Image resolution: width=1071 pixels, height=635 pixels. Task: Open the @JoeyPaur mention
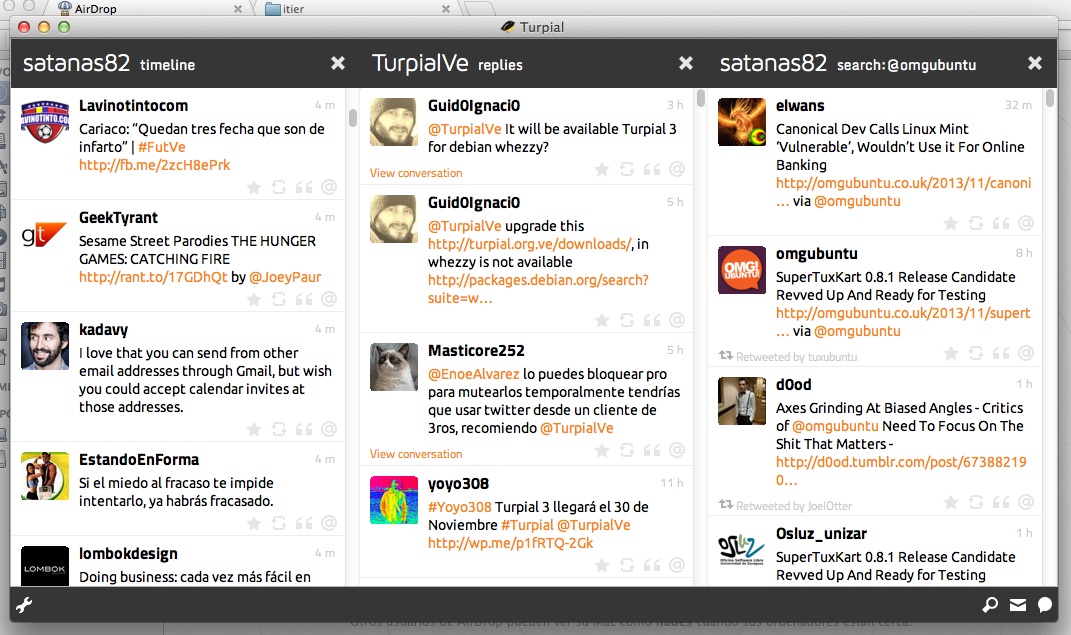[285, 277]
